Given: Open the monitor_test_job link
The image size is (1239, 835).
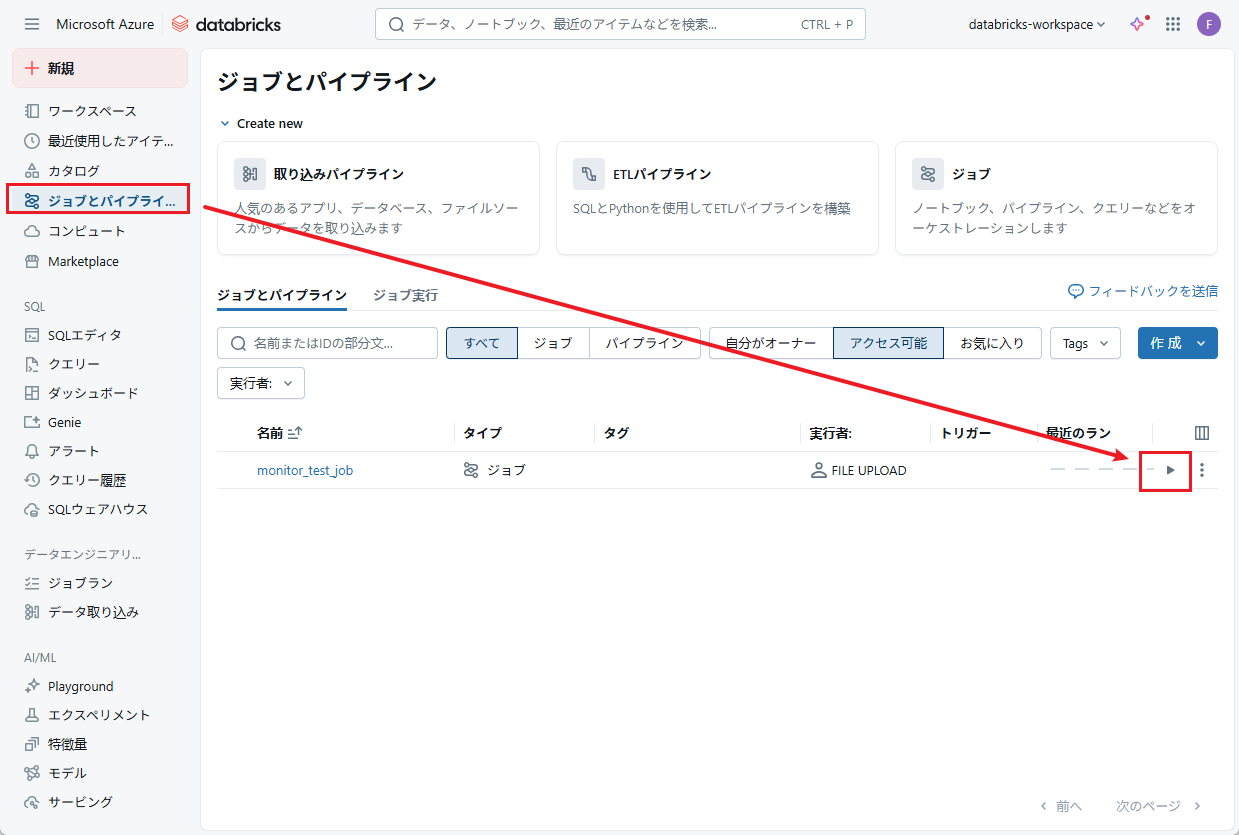Looking at the screenshot, I should [305, 470].
